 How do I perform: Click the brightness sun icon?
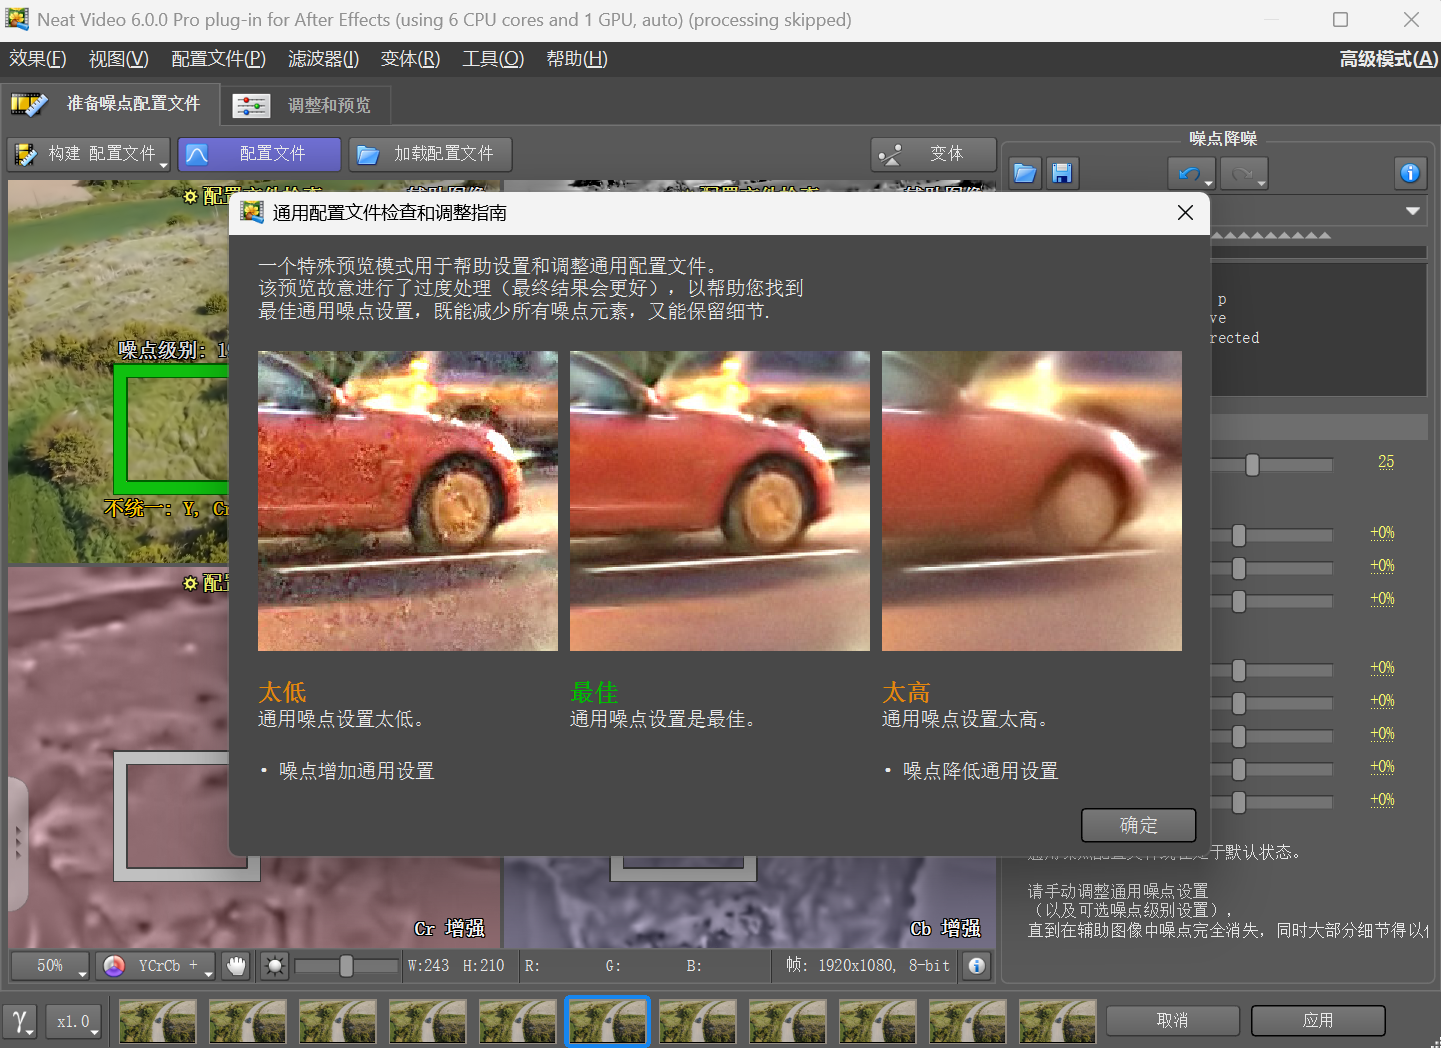click(x=274, y=966)
